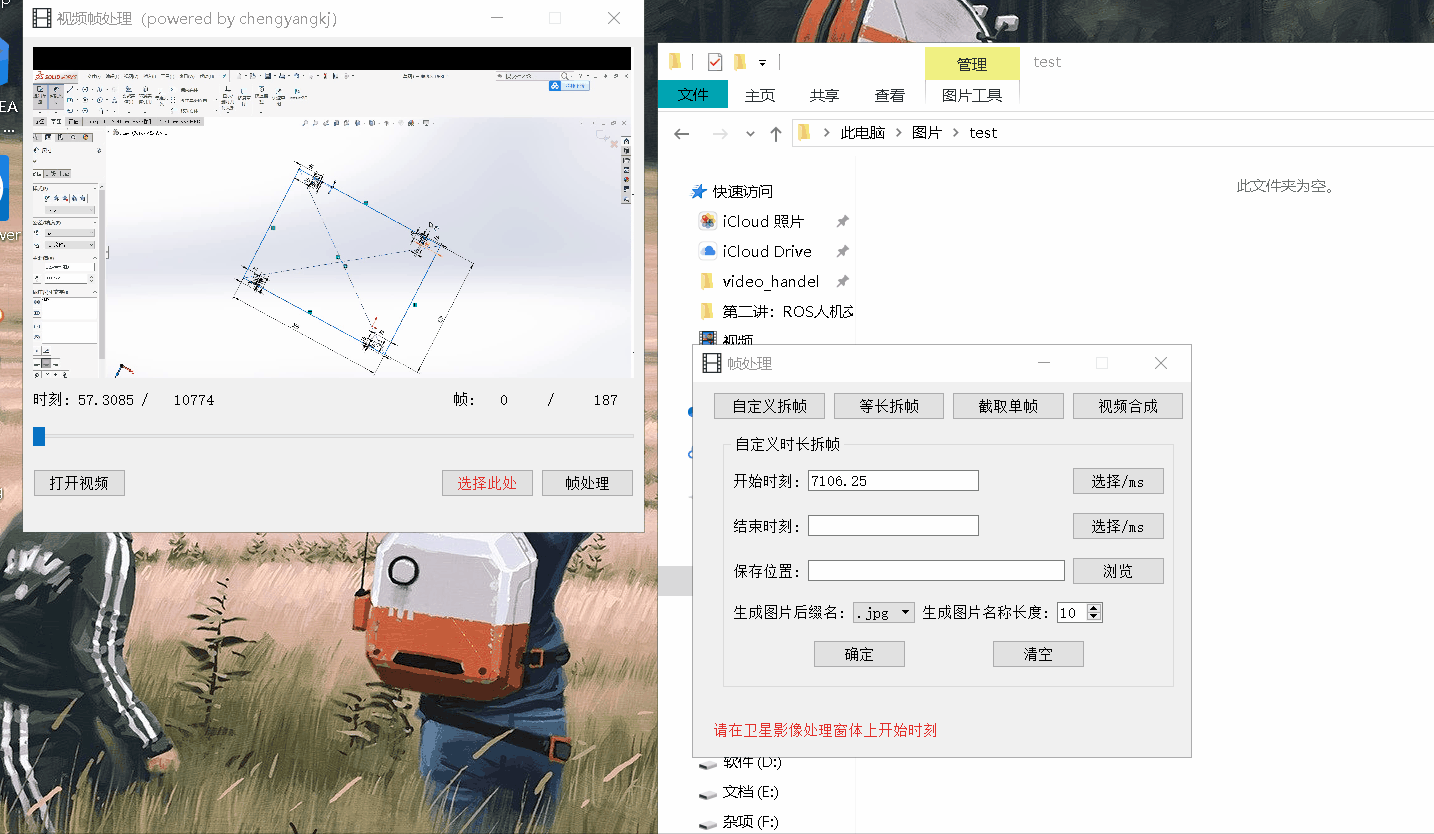Switch to the 共享 ribbon tab
1434x834 pixels.
[825, 95]
